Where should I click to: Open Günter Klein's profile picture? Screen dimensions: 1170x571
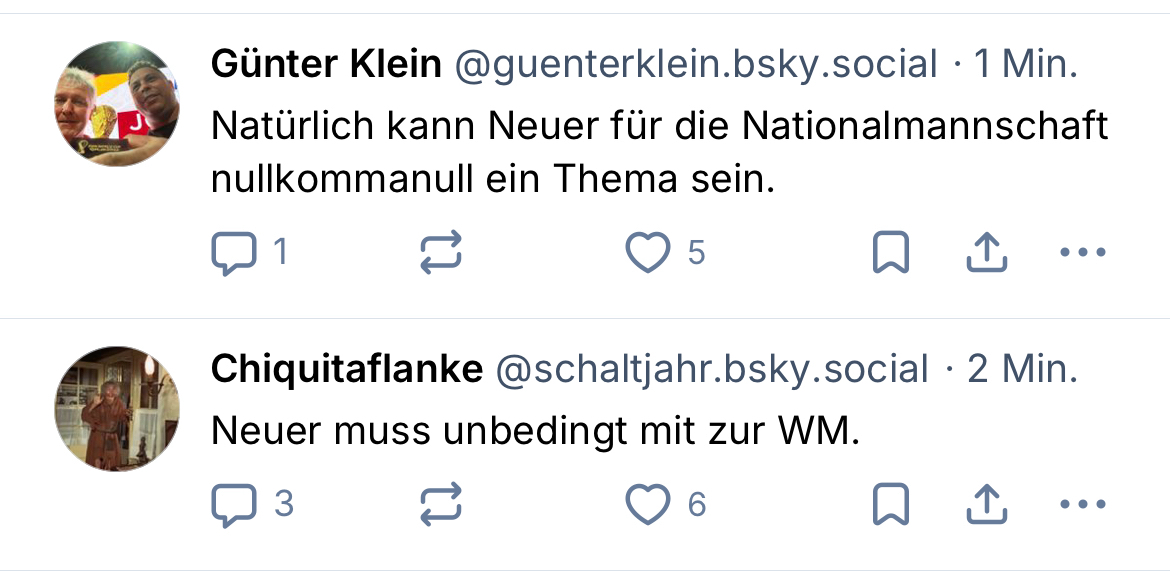pyautogui.click(x=116, y=104)
